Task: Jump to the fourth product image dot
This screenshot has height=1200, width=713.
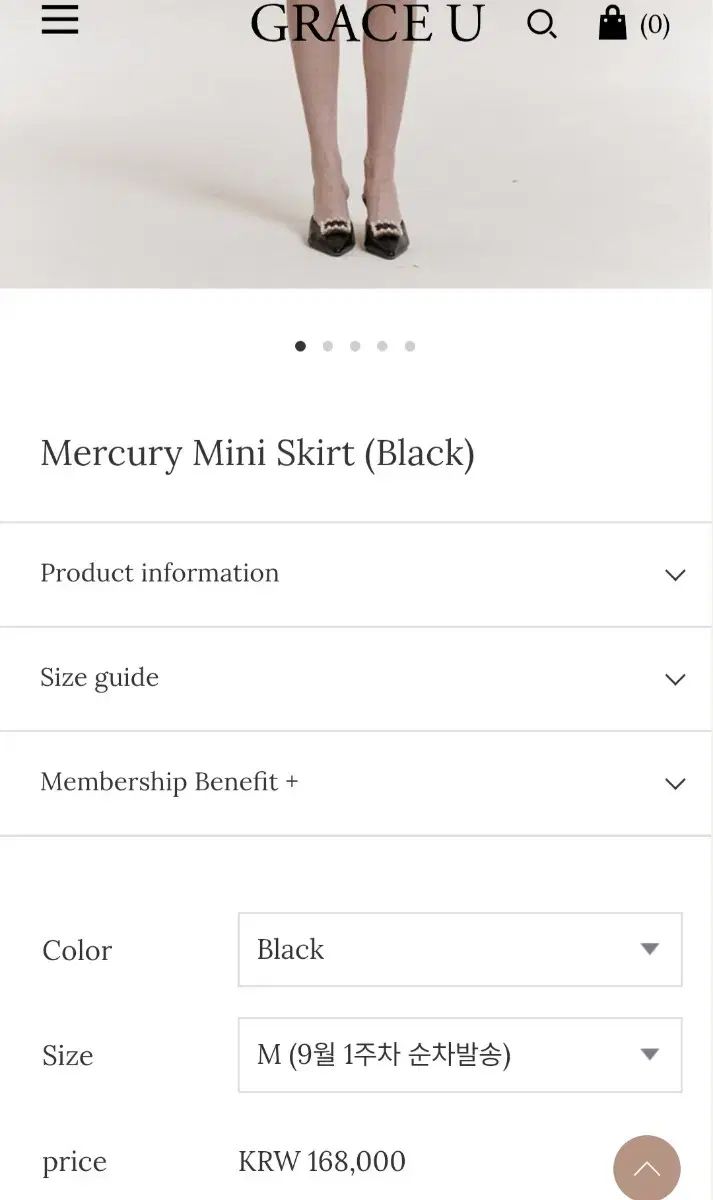Action: [382, 346]
